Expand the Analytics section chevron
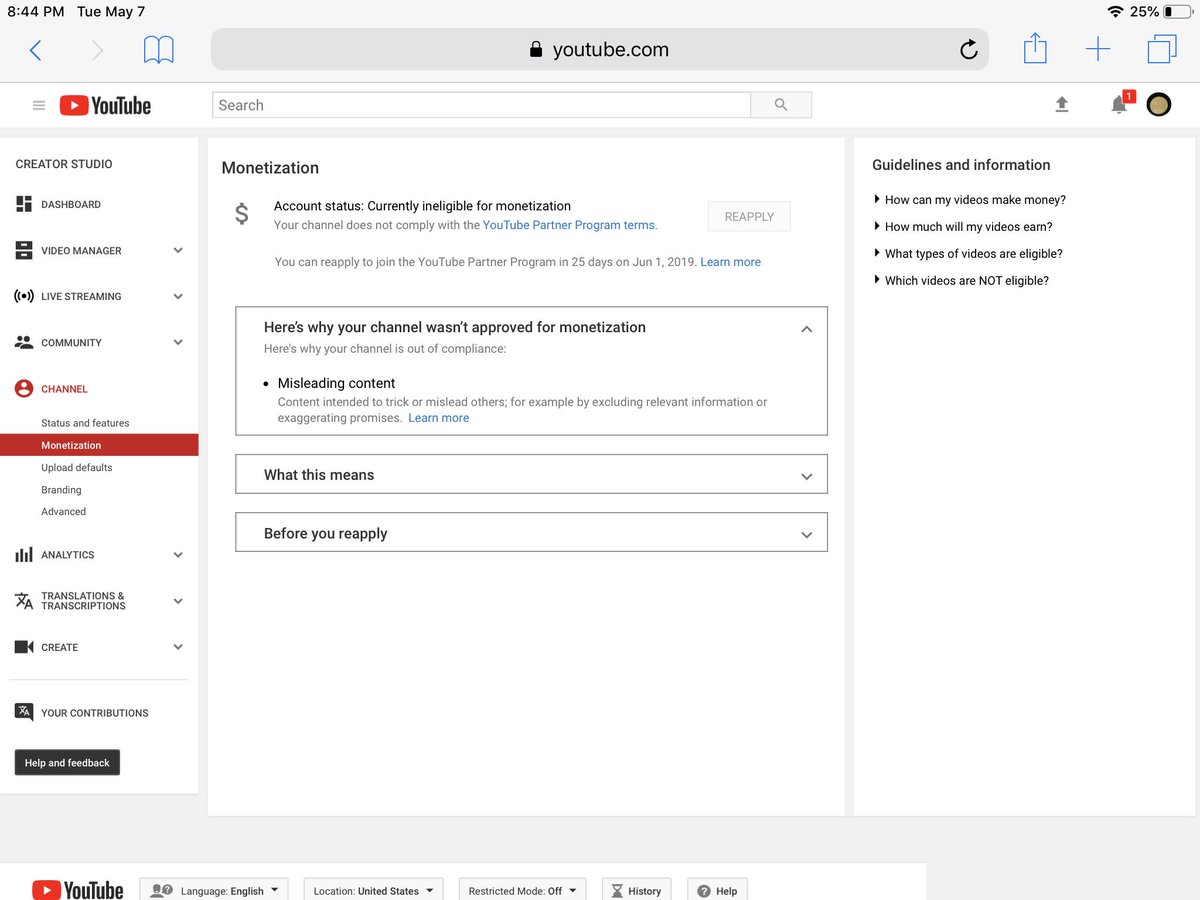 [178, 555]
